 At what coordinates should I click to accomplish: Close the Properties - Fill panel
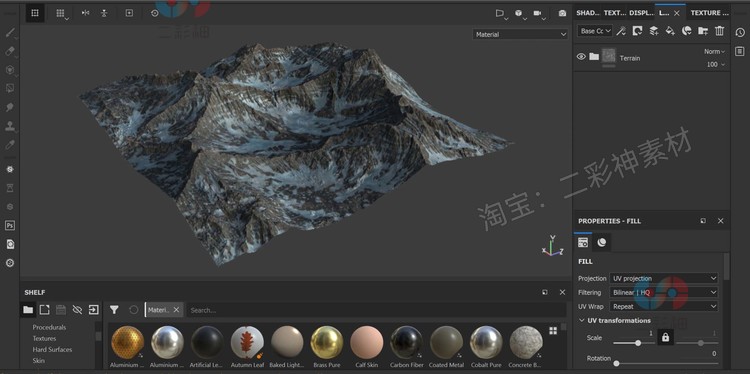point(720,221)
